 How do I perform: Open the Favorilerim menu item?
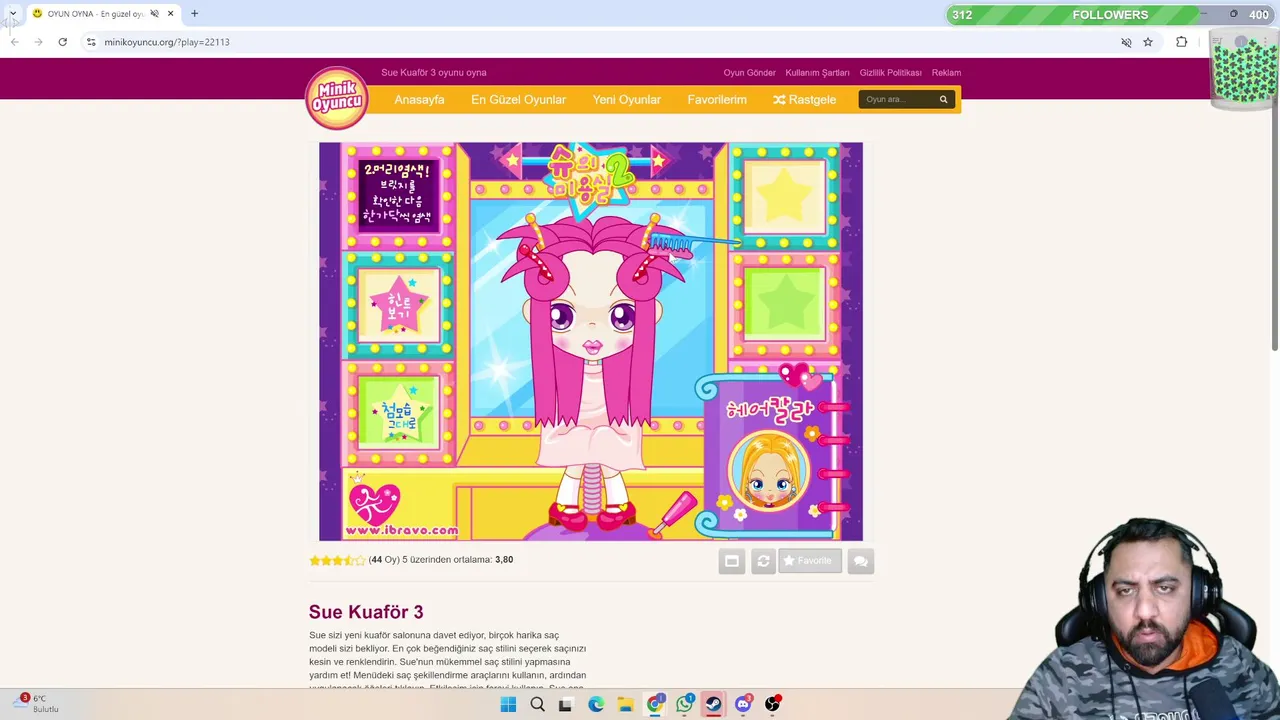717,100
